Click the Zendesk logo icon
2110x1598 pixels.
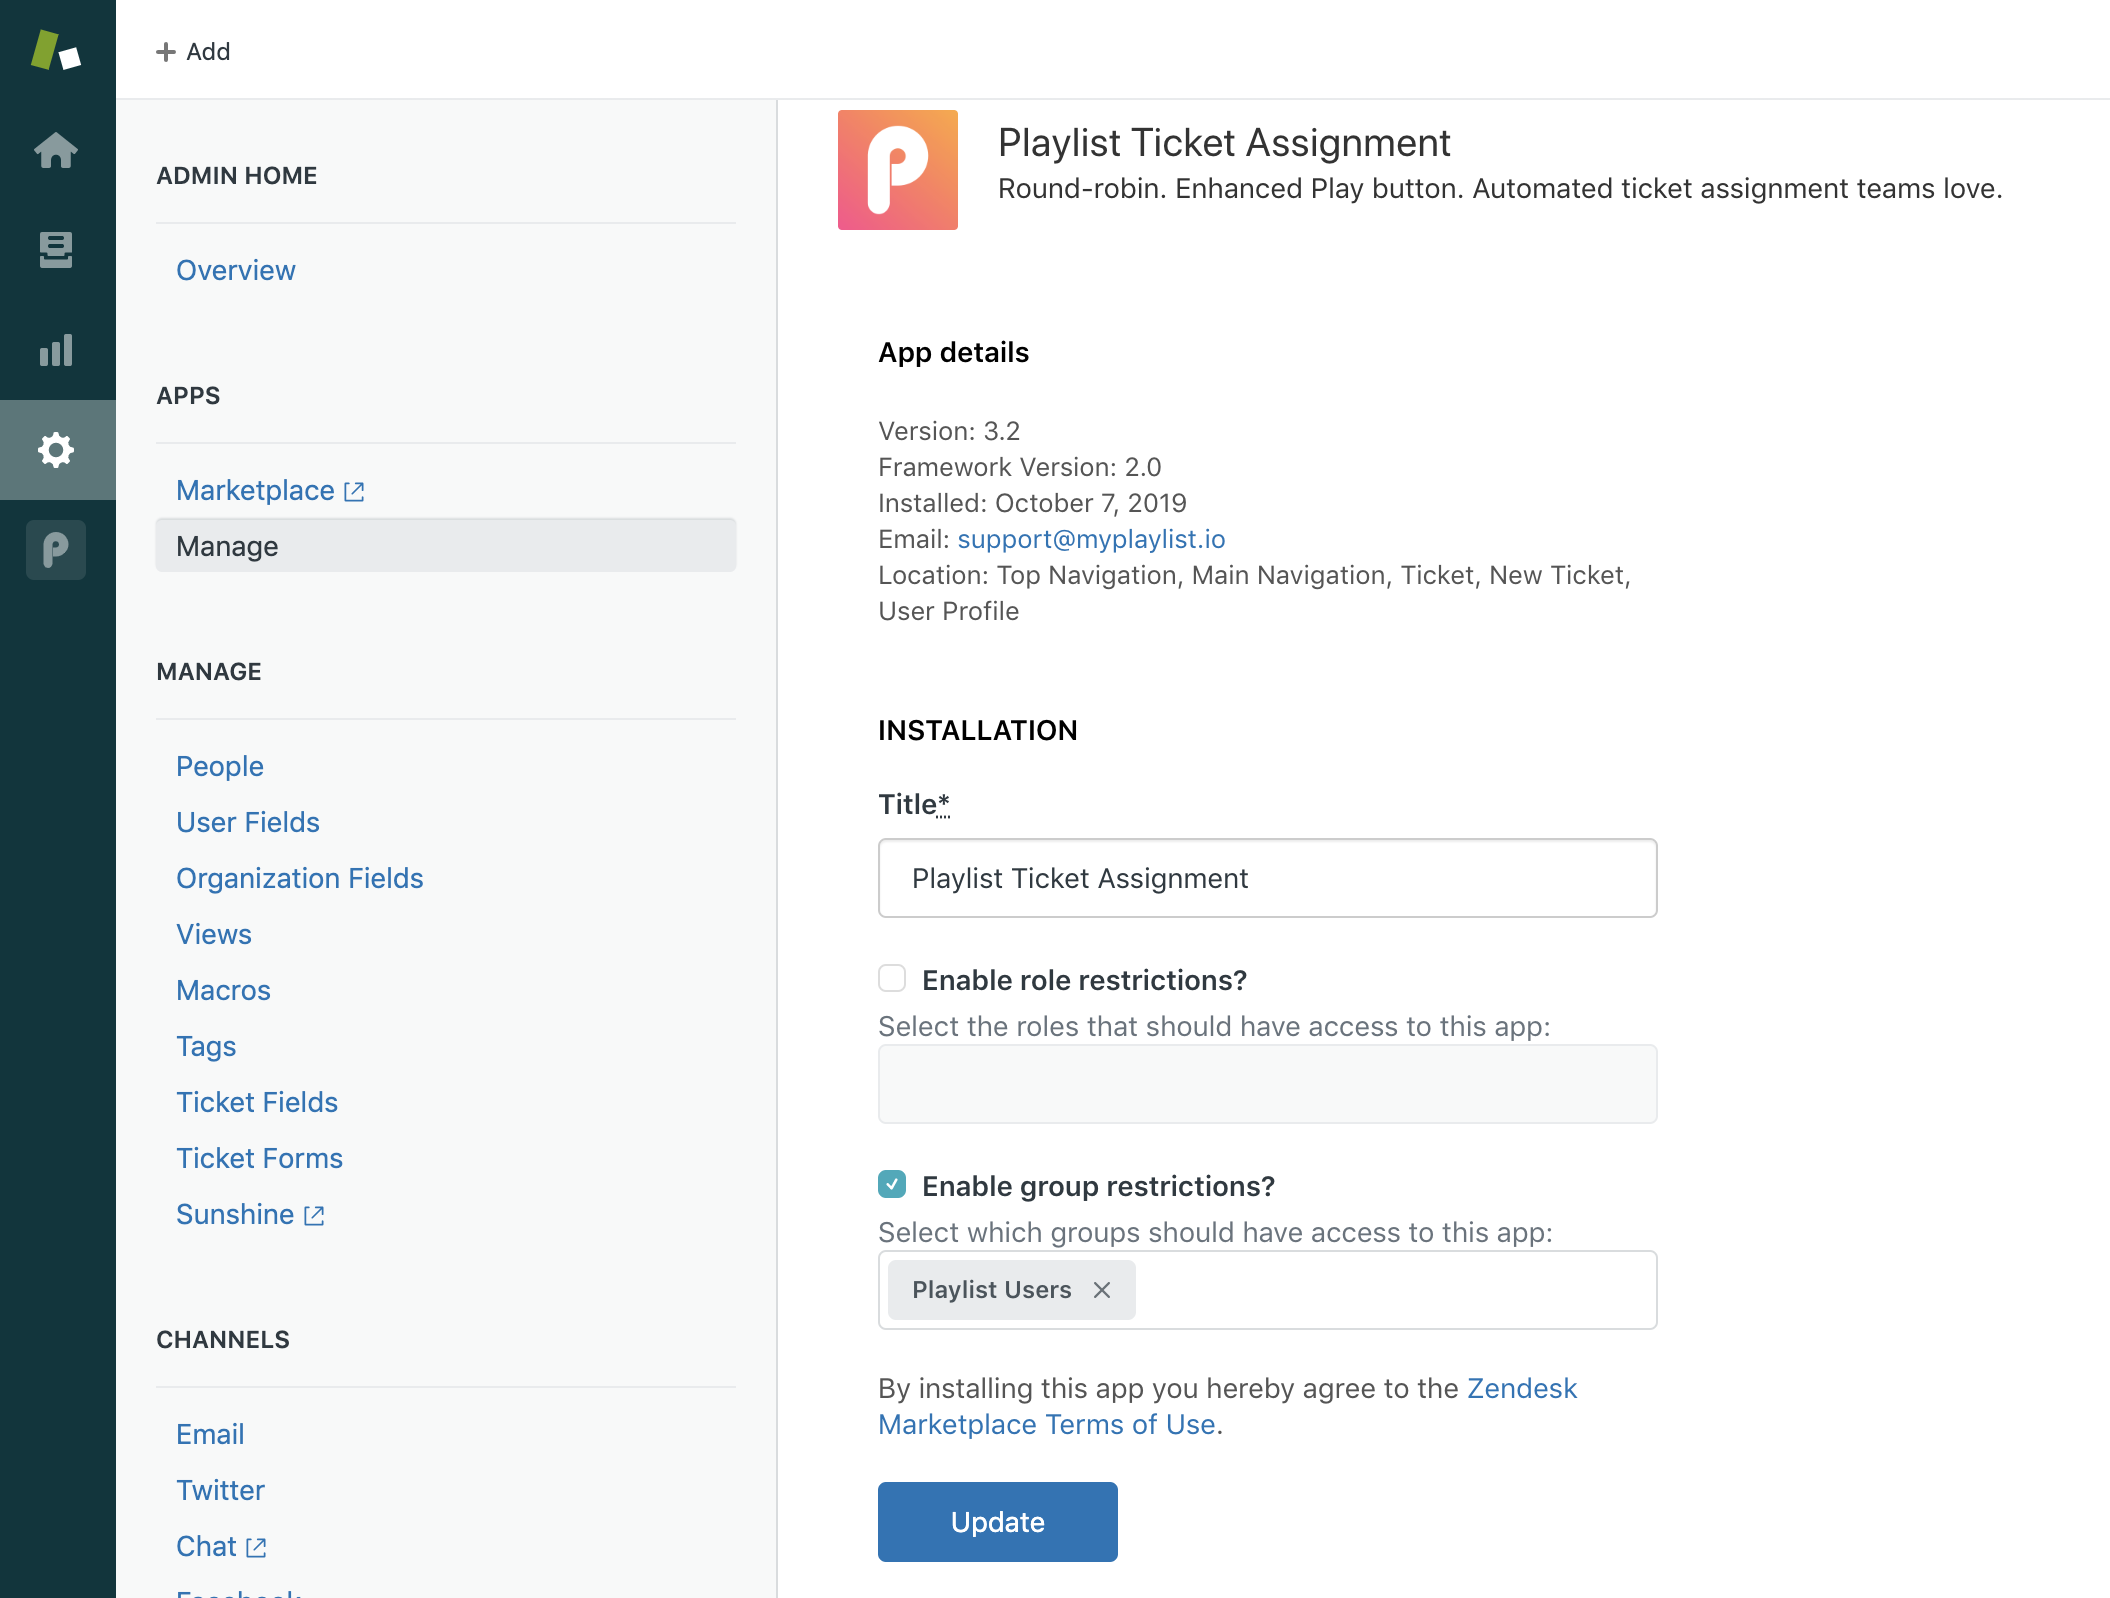(x=56, y=50)
